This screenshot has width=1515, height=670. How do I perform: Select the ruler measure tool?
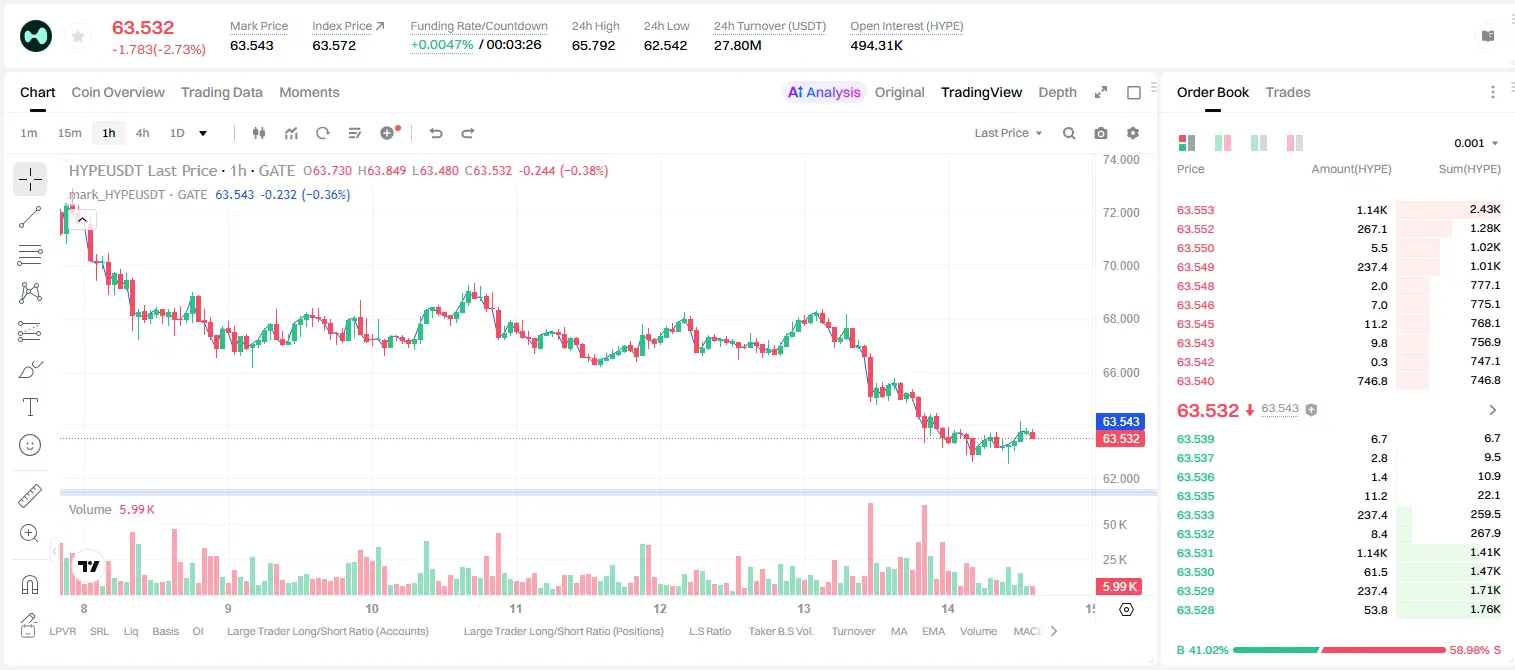click(30, 496)
